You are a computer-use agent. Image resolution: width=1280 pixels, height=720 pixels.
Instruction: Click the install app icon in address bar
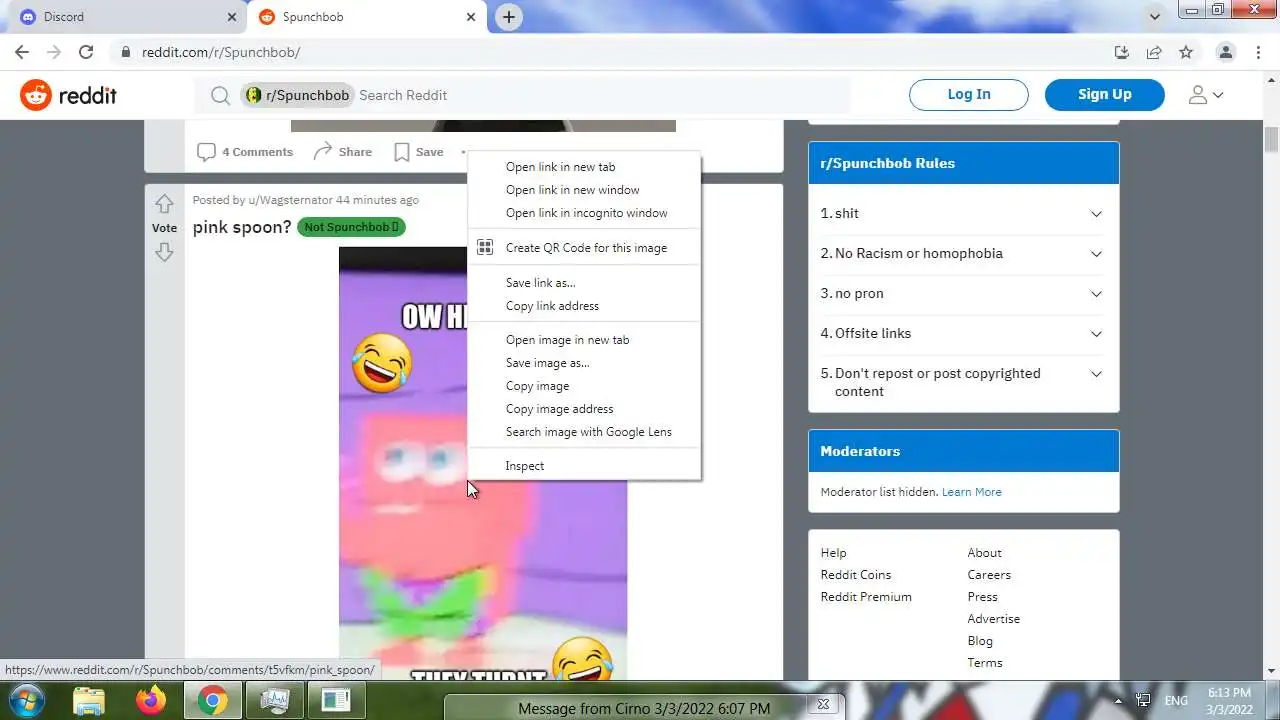[x=1122, y=52]
